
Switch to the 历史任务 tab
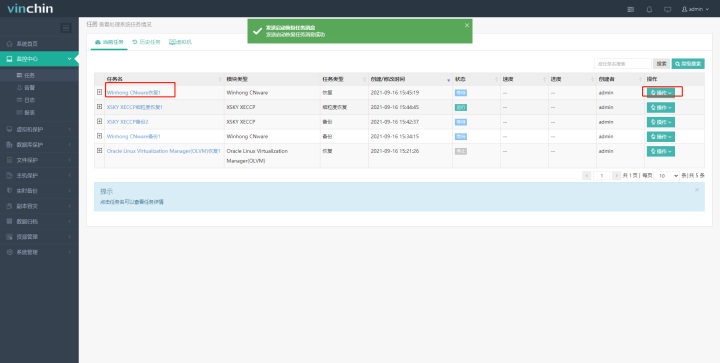(x=146, y=42)
